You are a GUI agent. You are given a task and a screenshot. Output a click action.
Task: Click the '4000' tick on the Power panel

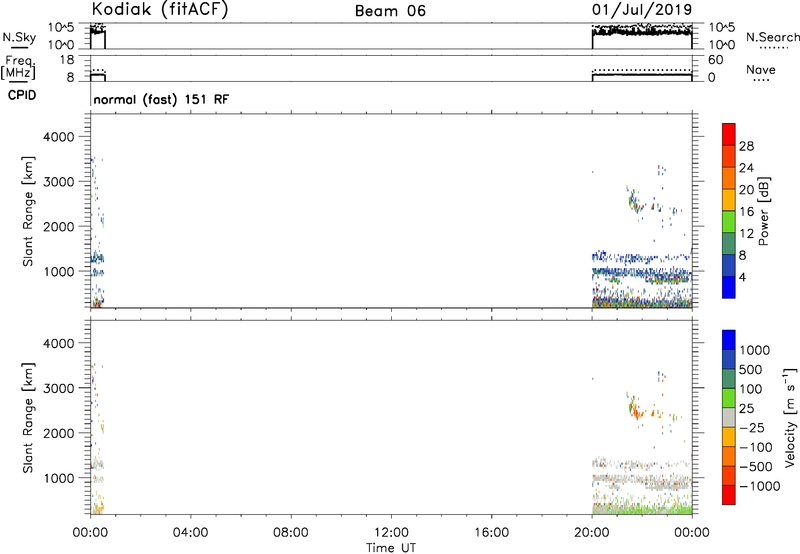pos(59,137)
